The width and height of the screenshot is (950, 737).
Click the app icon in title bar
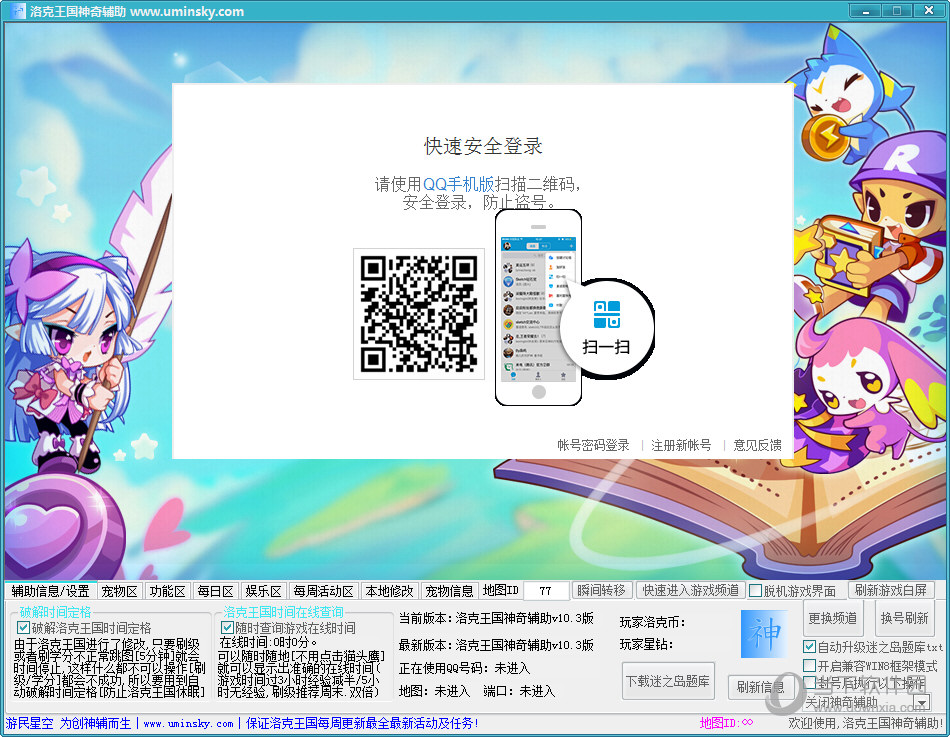pos(17,11)
